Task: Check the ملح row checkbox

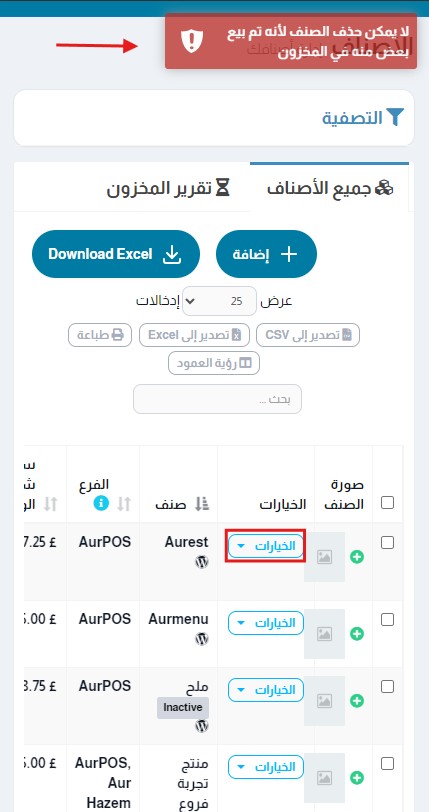Action: 388,686
